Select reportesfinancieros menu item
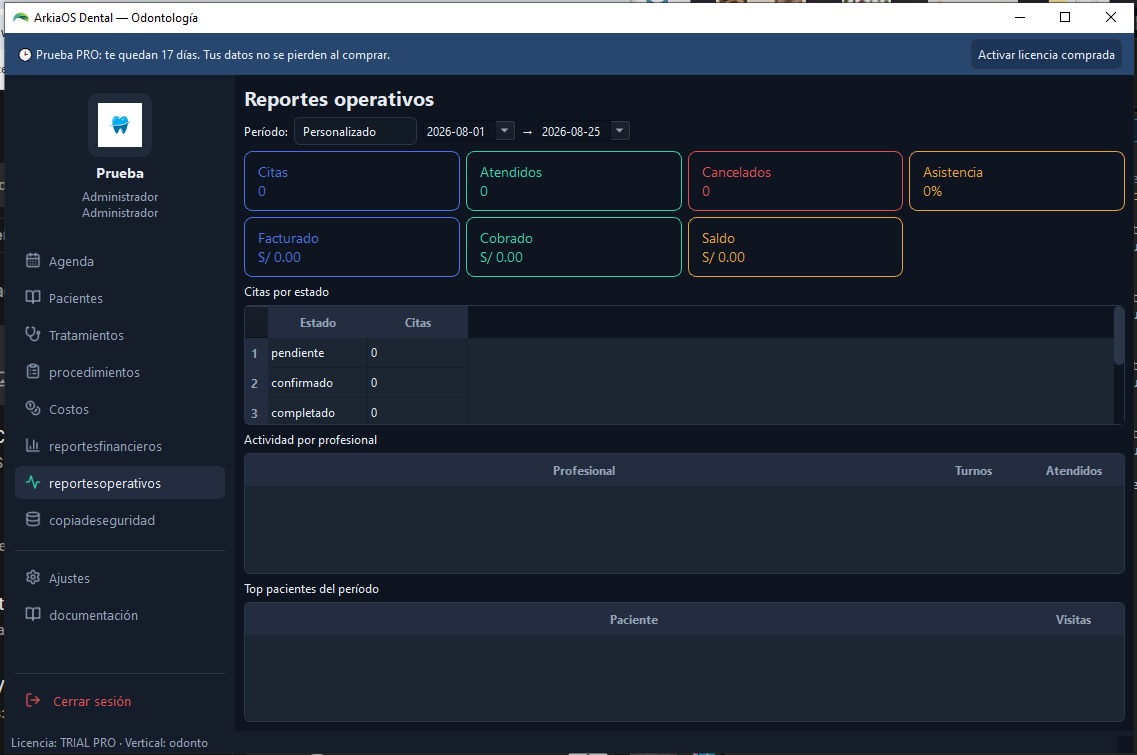This screenshot has width=1137, height=755. [120, 446]
